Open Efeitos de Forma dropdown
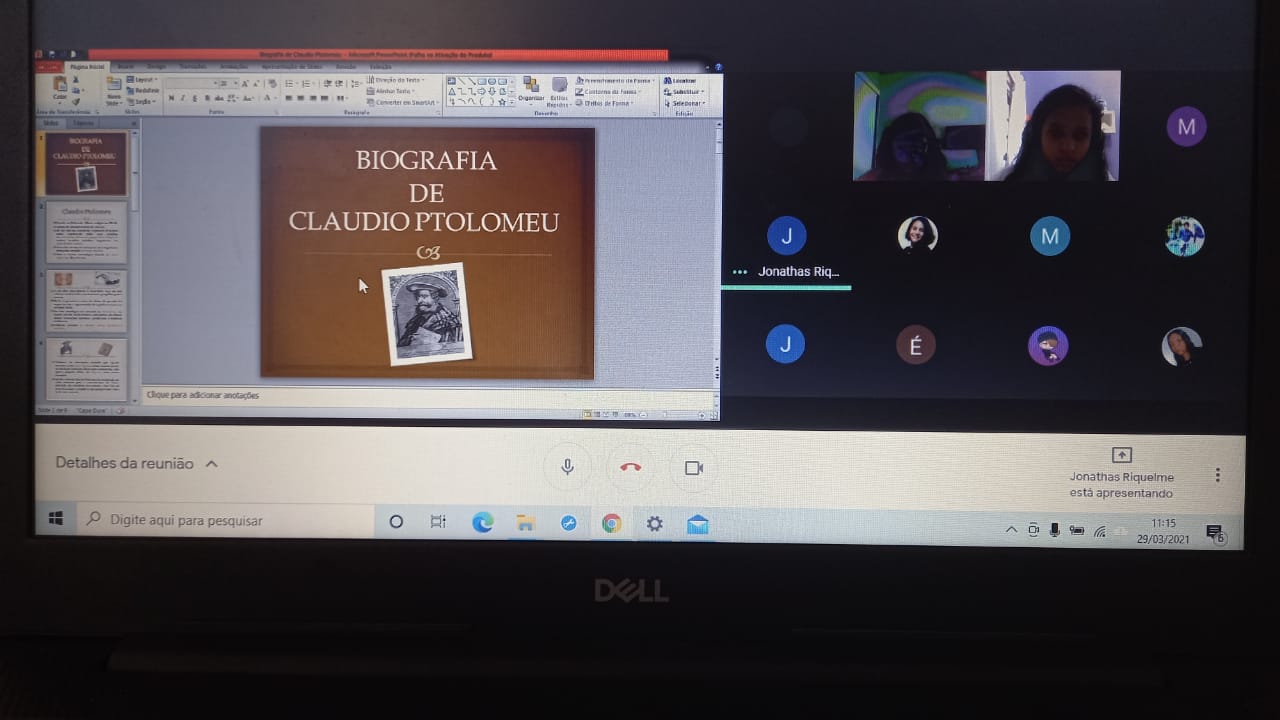Viewport: 1280px width, 720px height. pyautogui.click(x=605, y=102)
